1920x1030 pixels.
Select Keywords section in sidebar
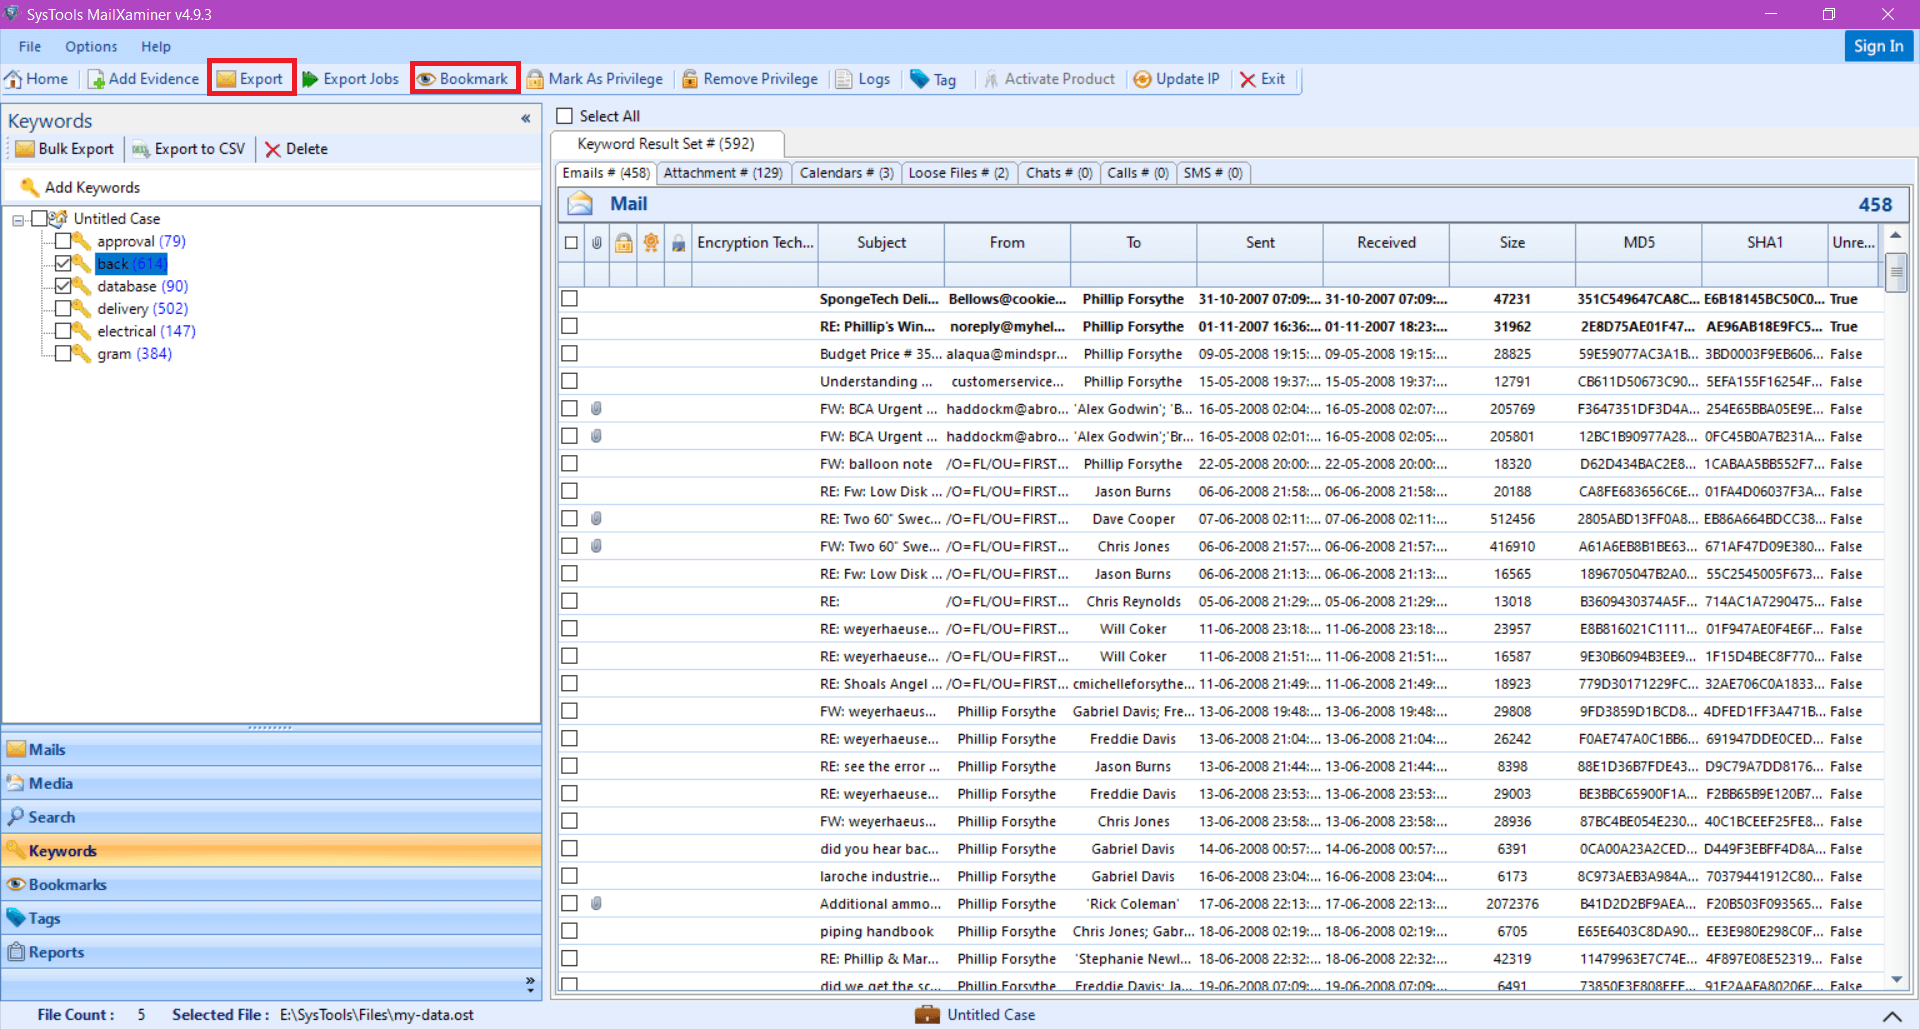pyautogui.click(x=271, y=851)
